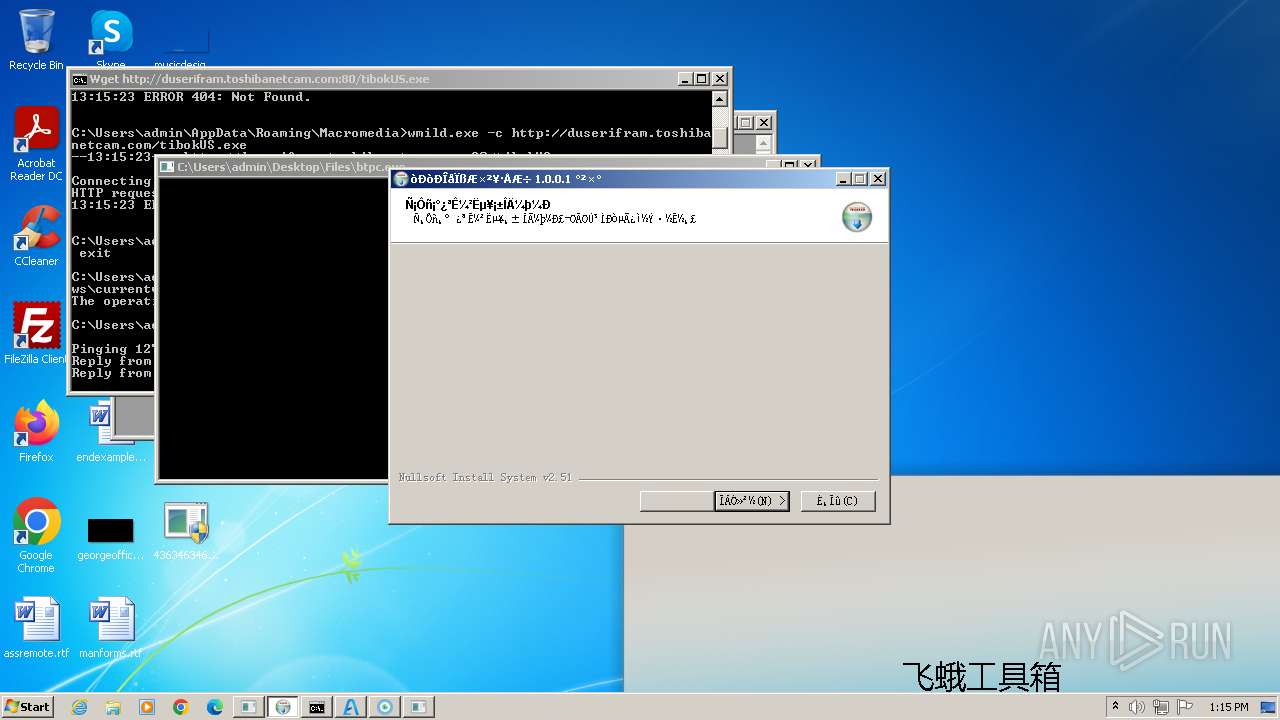1280x720 pixels.
Task: Click Wget window scrollbar up arrow
Action: [x=719, y=98]
